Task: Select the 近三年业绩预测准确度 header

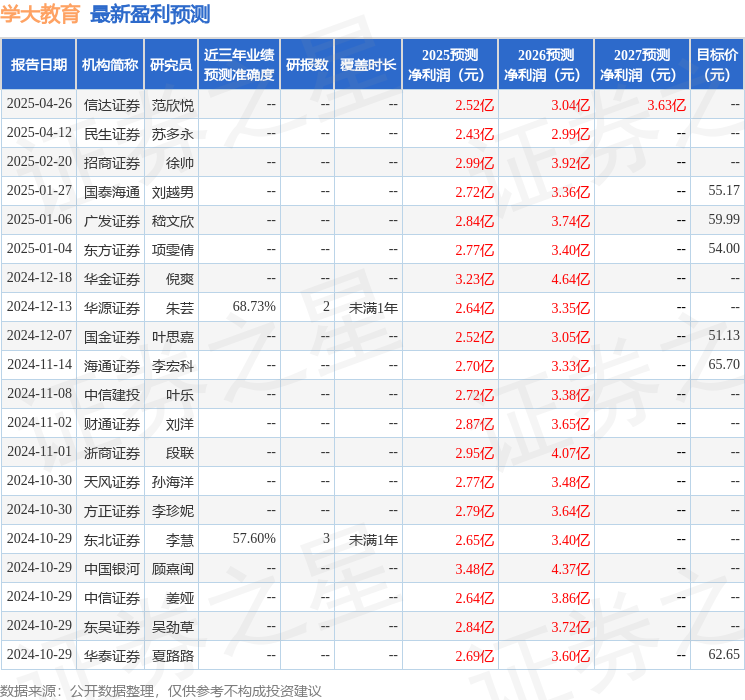Action: tap(239, 65)
